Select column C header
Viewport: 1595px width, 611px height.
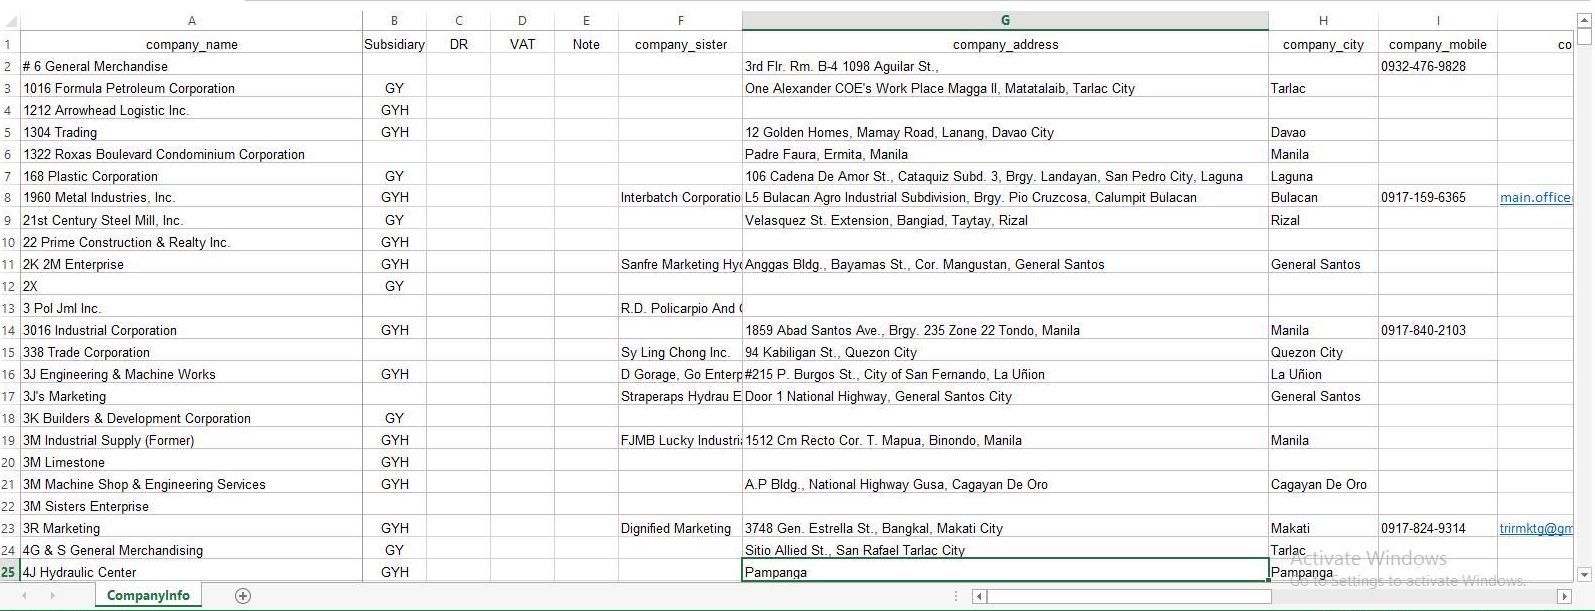(x=458, y=21)
